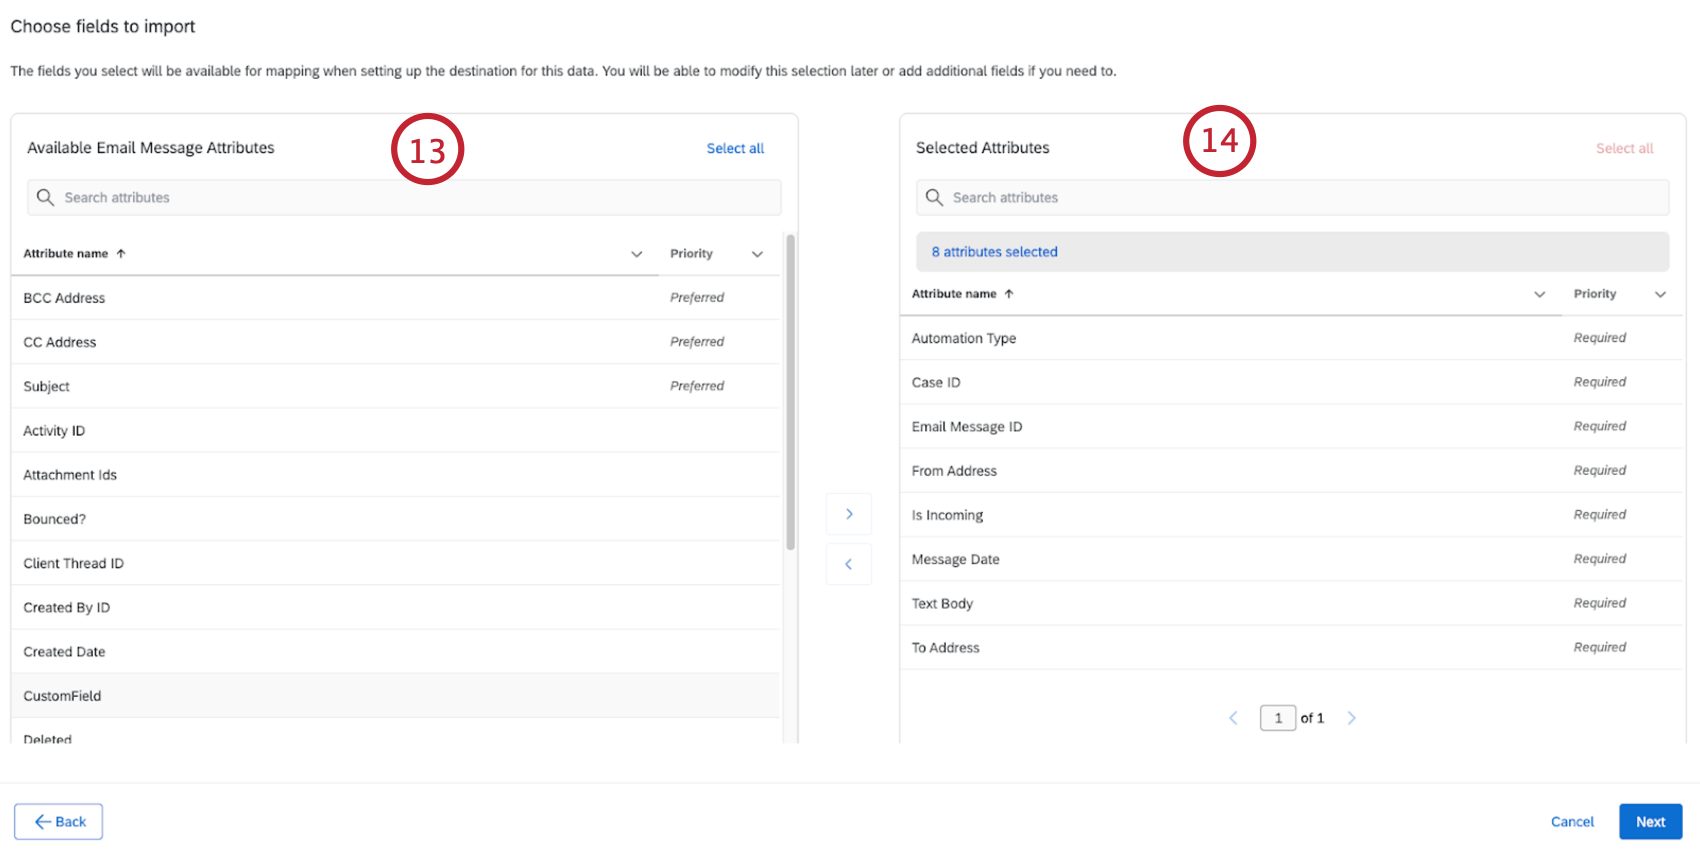Go to previous page of selected attributes

click(x=1233, y=718)
